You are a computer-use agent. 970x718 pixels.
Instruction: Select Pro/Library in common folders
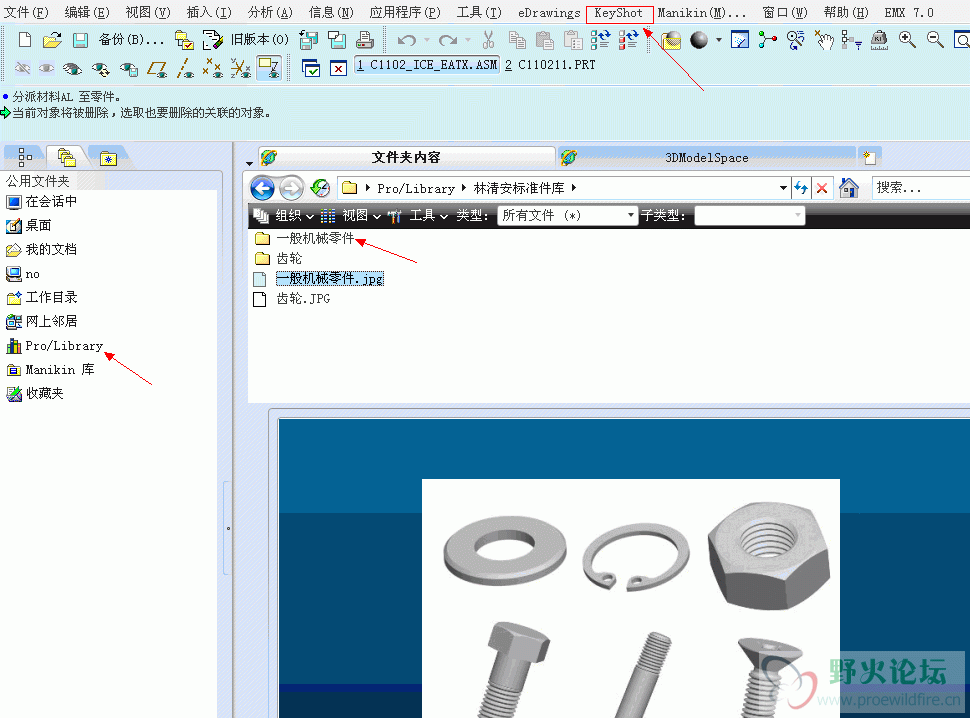(x=64, y=346)
